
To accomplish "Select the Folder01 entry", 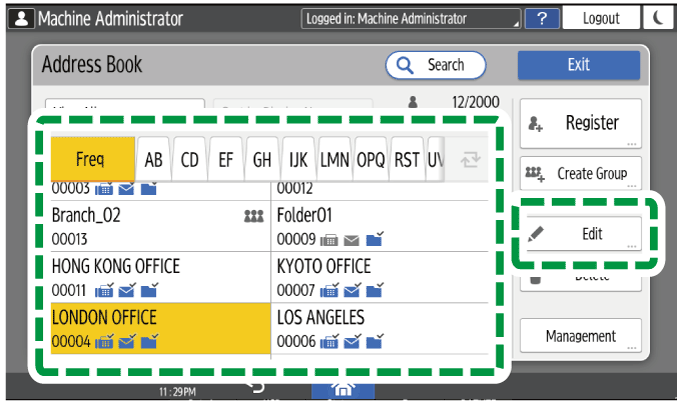I will [379, 226].
